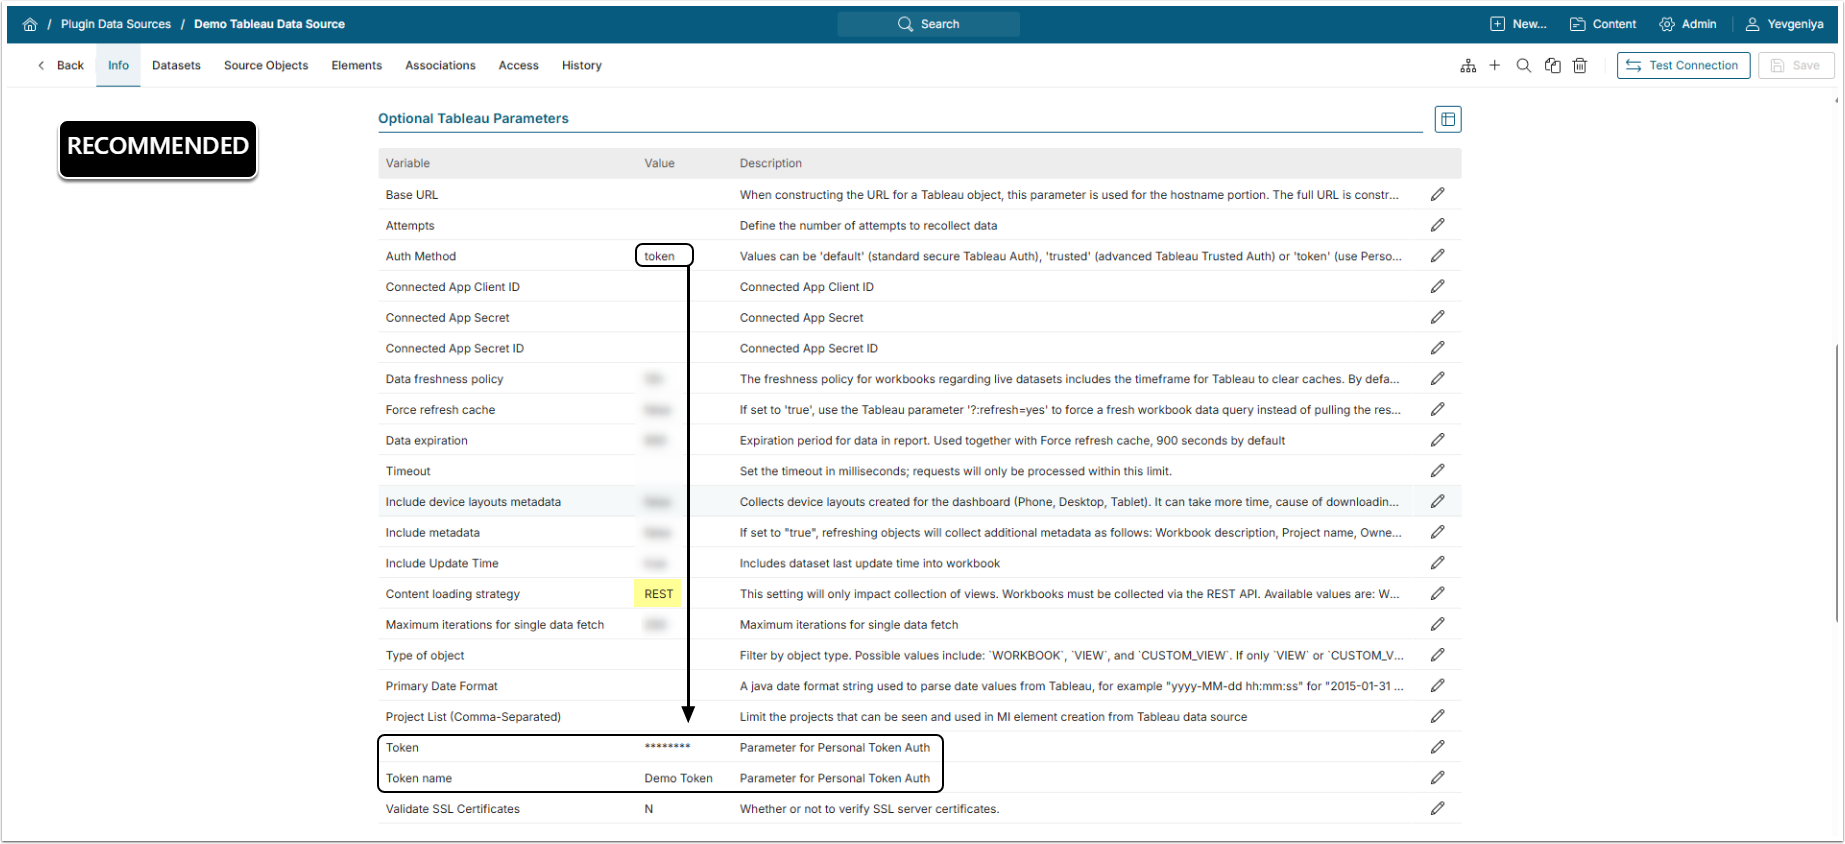The image size is (1845, 844).
Task: Click the Test Connection button
Action: (x=1683, y=66)
